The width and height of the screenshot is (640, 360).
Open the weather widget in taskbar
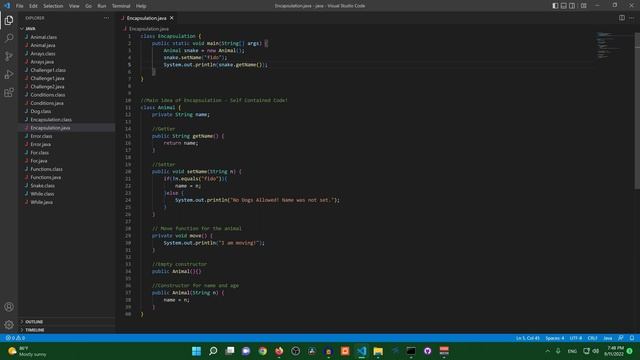click(x=27, y=351)
